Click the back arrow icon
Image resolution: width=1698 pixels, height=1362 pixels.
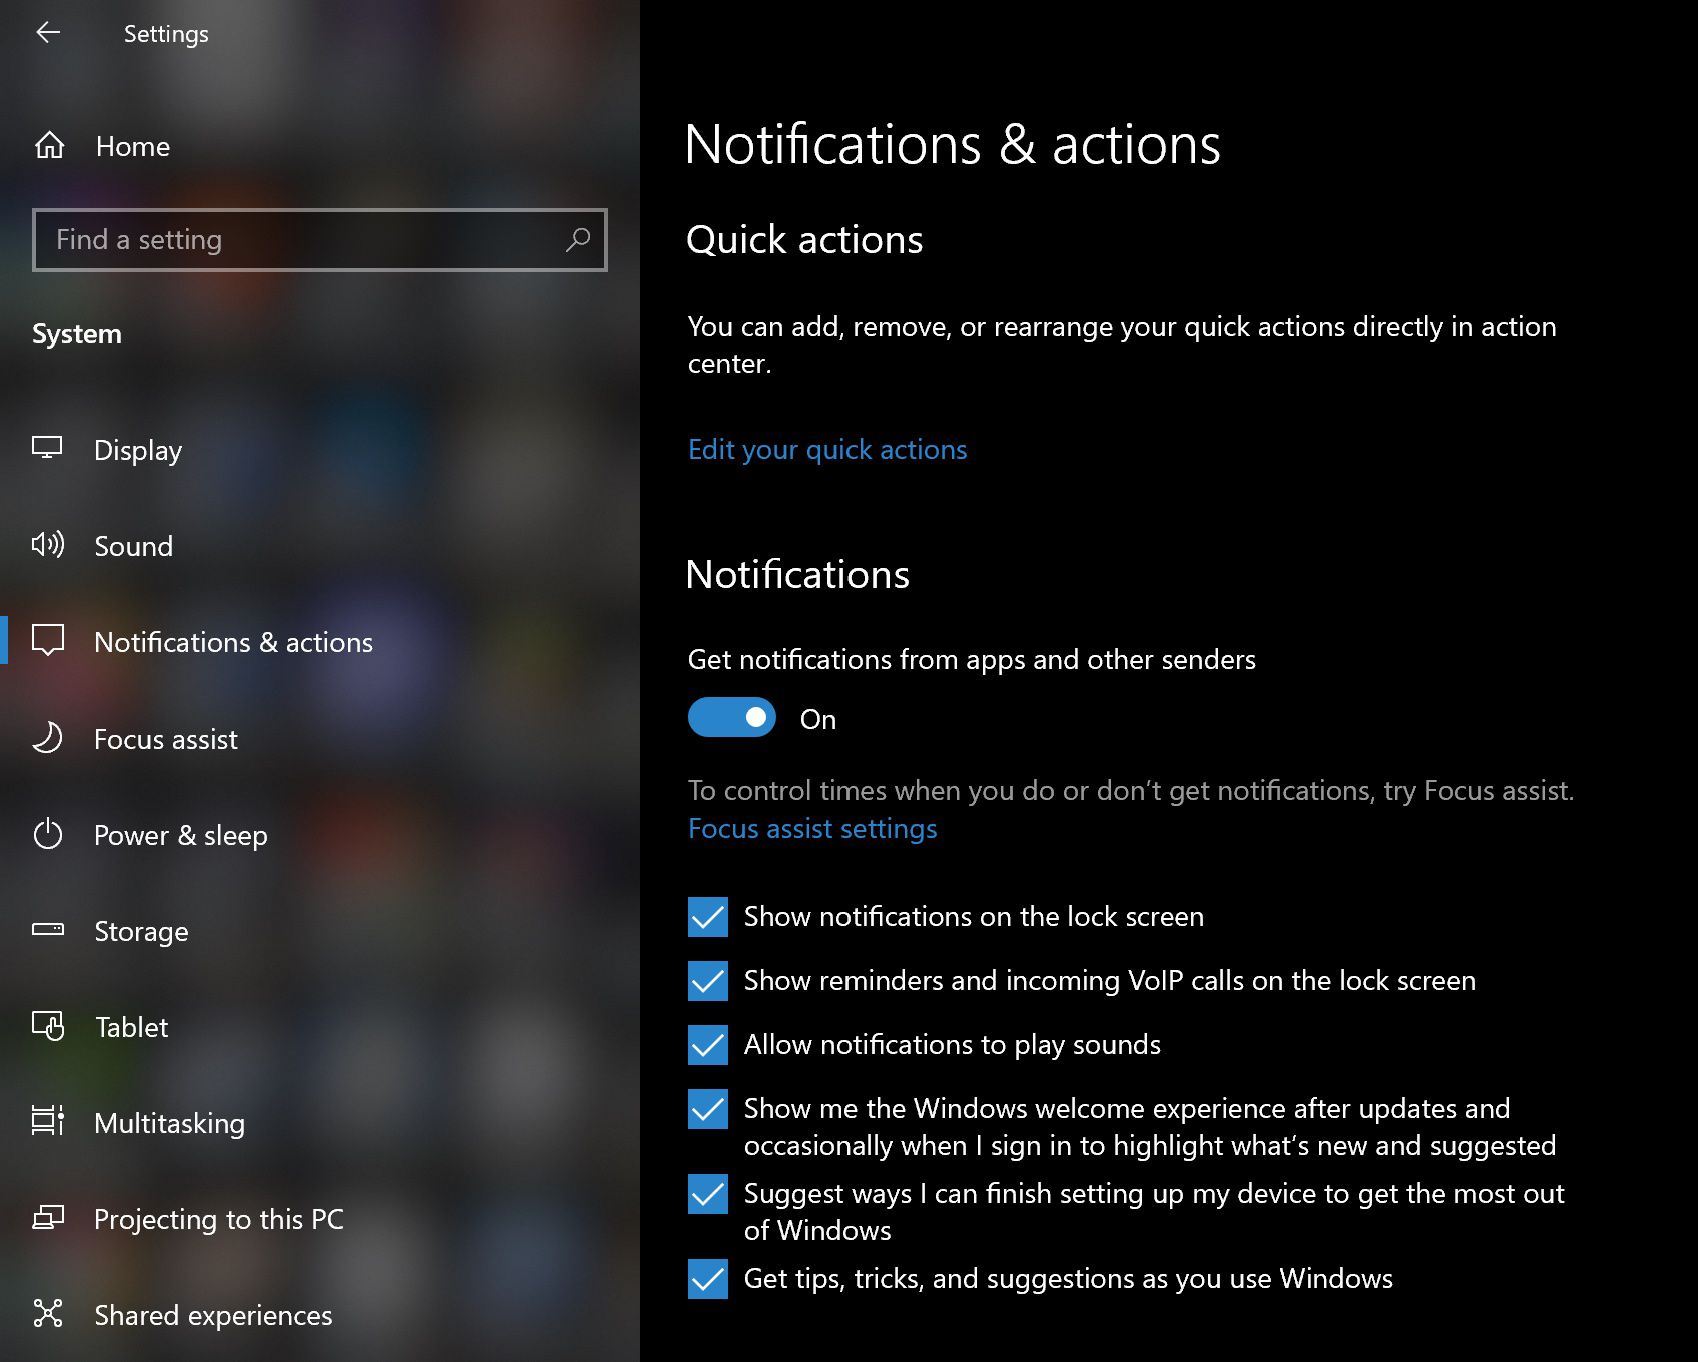[48, 33]
